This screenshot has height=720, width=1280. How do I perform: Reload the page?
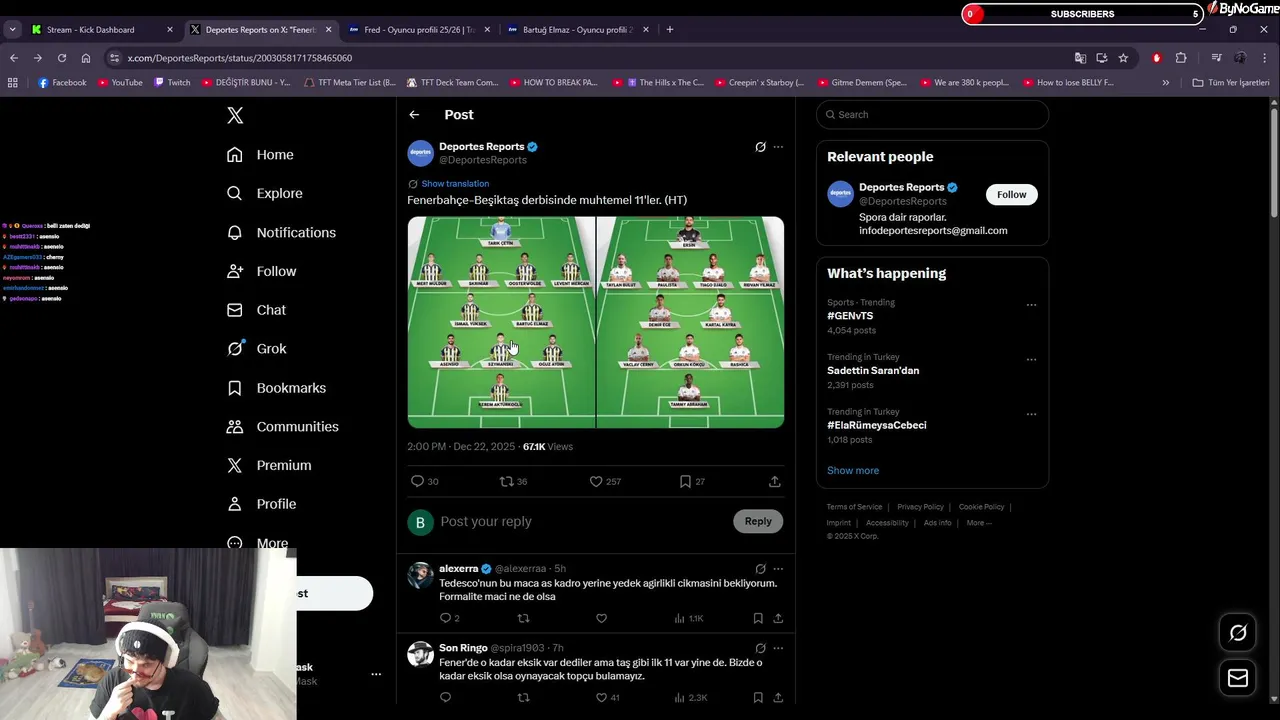pos(62,58)
